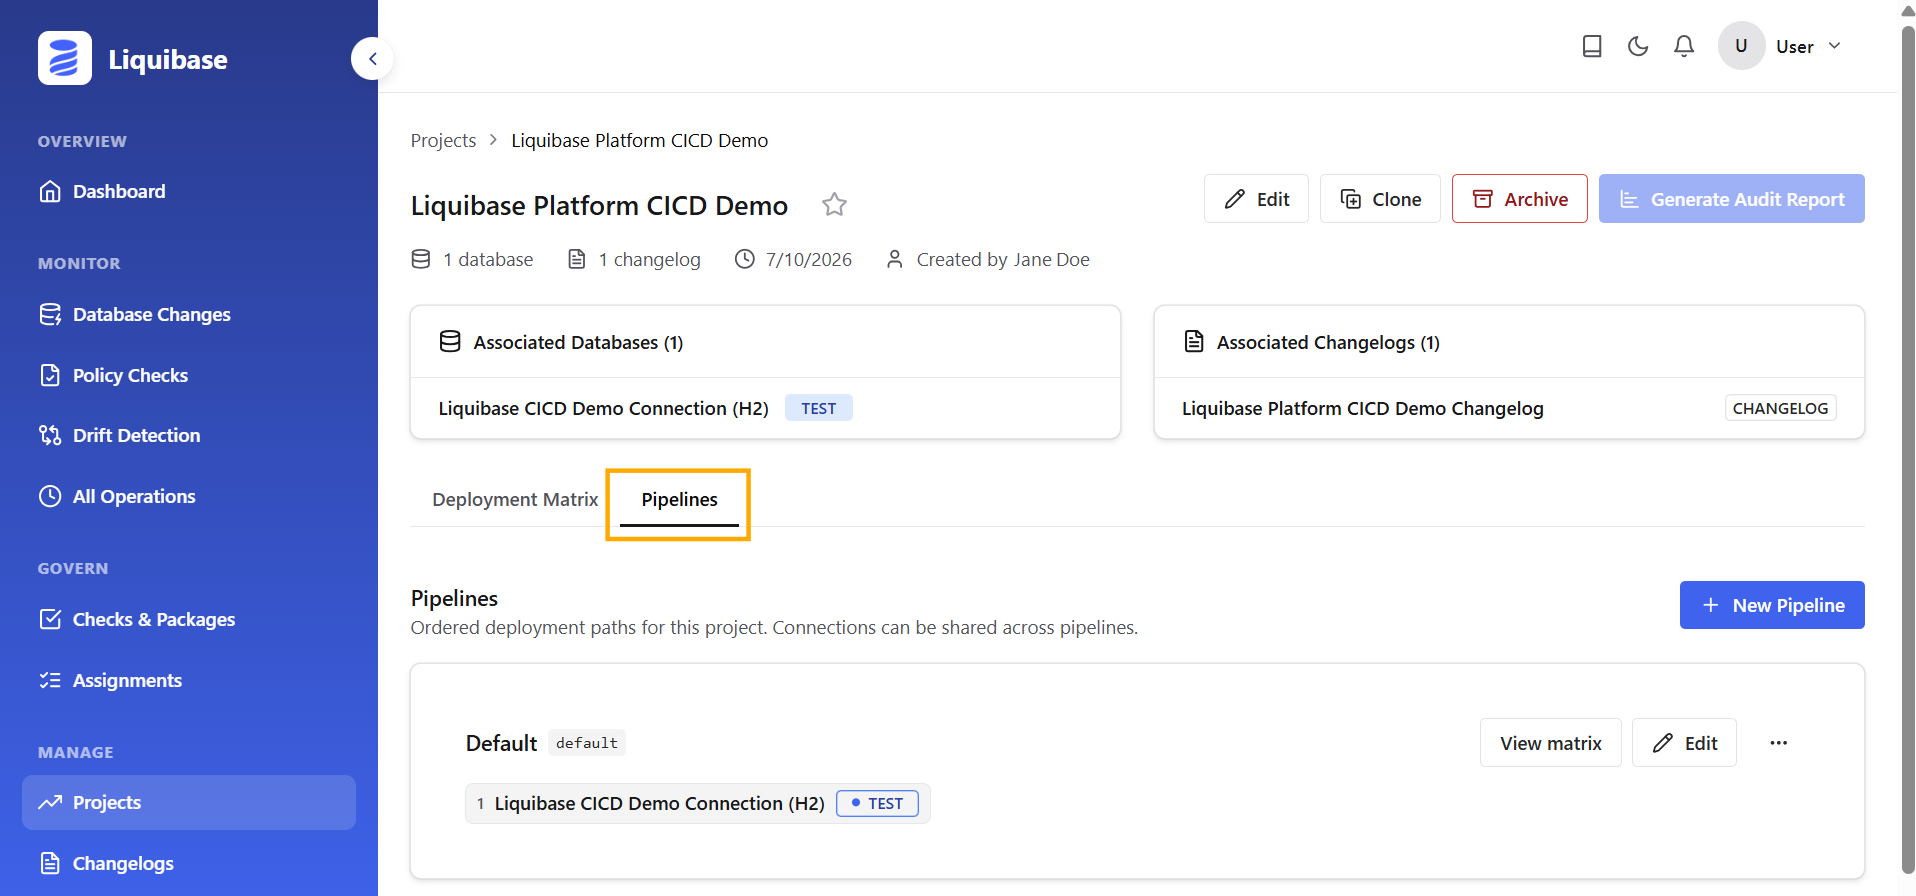Create a New Pipeline
The image size is (1916, 896).
coord(1772,605)
